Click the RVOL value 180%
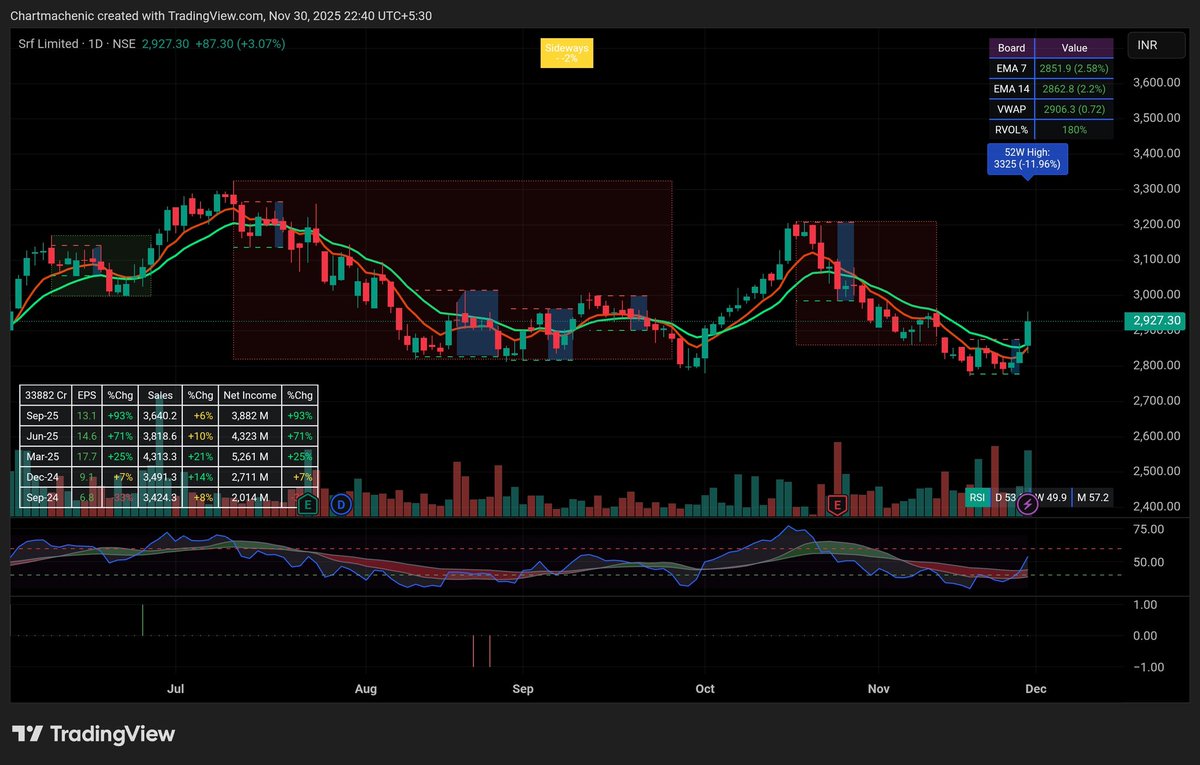1200x765 pixels. pos(1074,129)
